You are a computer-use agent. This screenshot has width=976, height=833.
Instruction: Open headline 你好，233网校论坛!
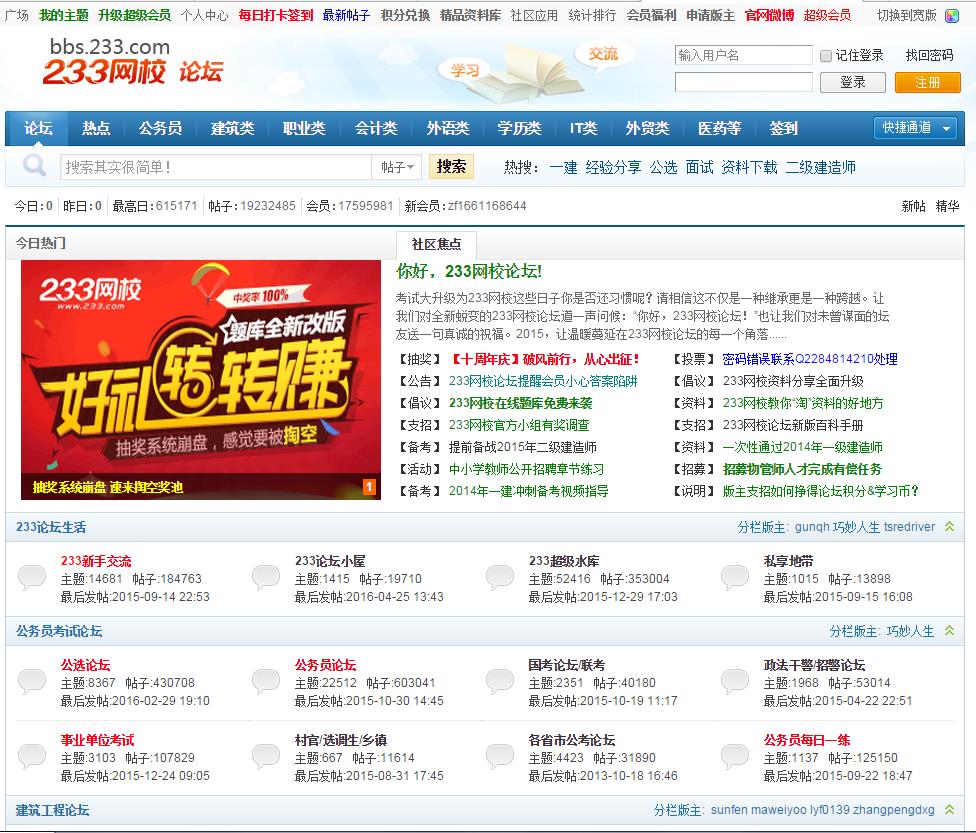tap(469, 271)
